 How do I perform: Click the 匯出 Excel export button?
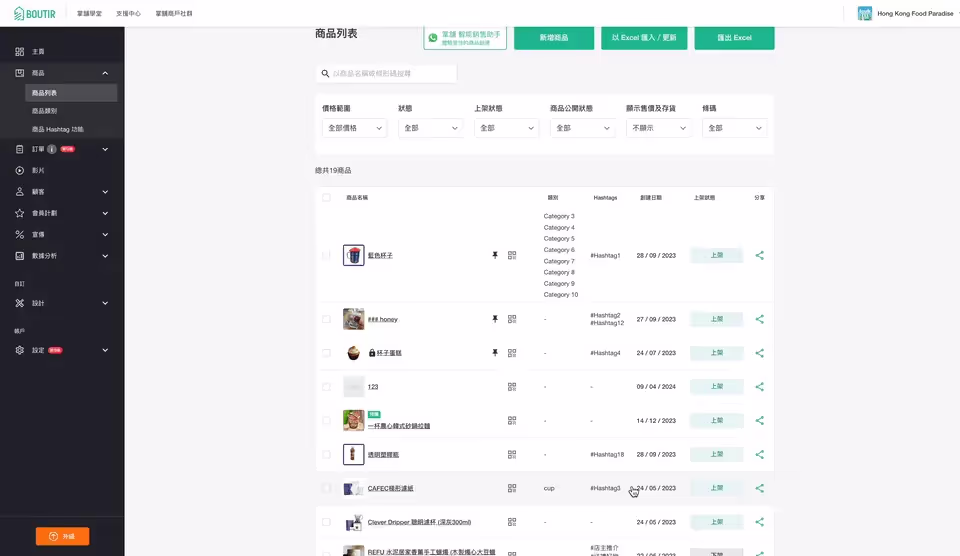pos(734,37)
